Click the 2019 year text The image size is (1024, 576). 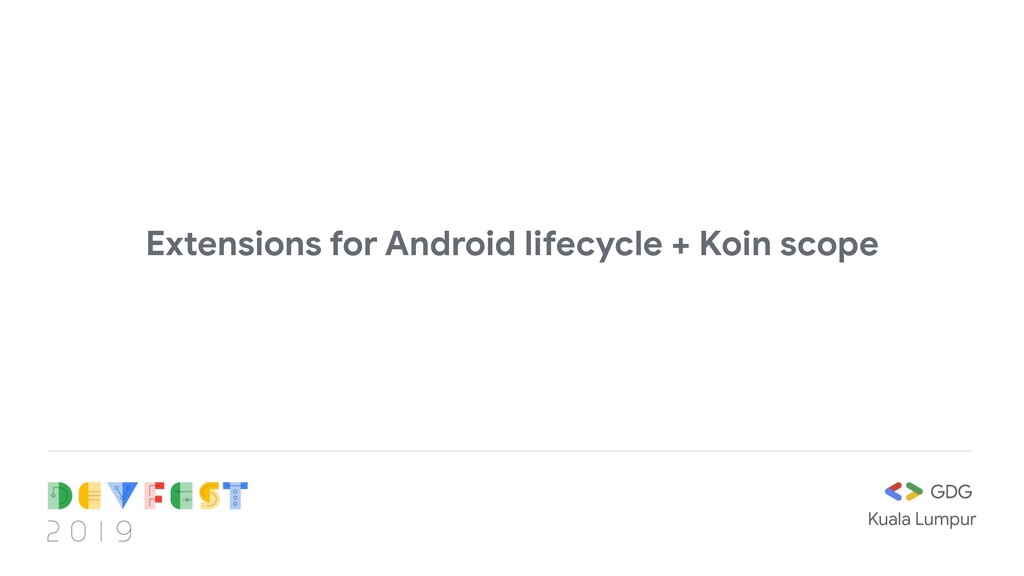(x=89, y=532)
